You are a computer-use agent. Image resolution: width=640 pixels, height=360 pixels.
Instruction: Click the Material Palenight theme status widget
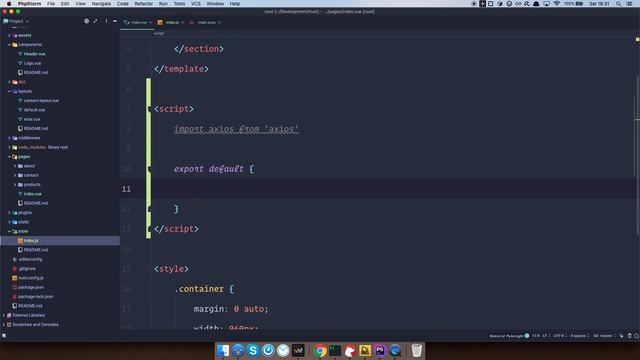point(509,336)
